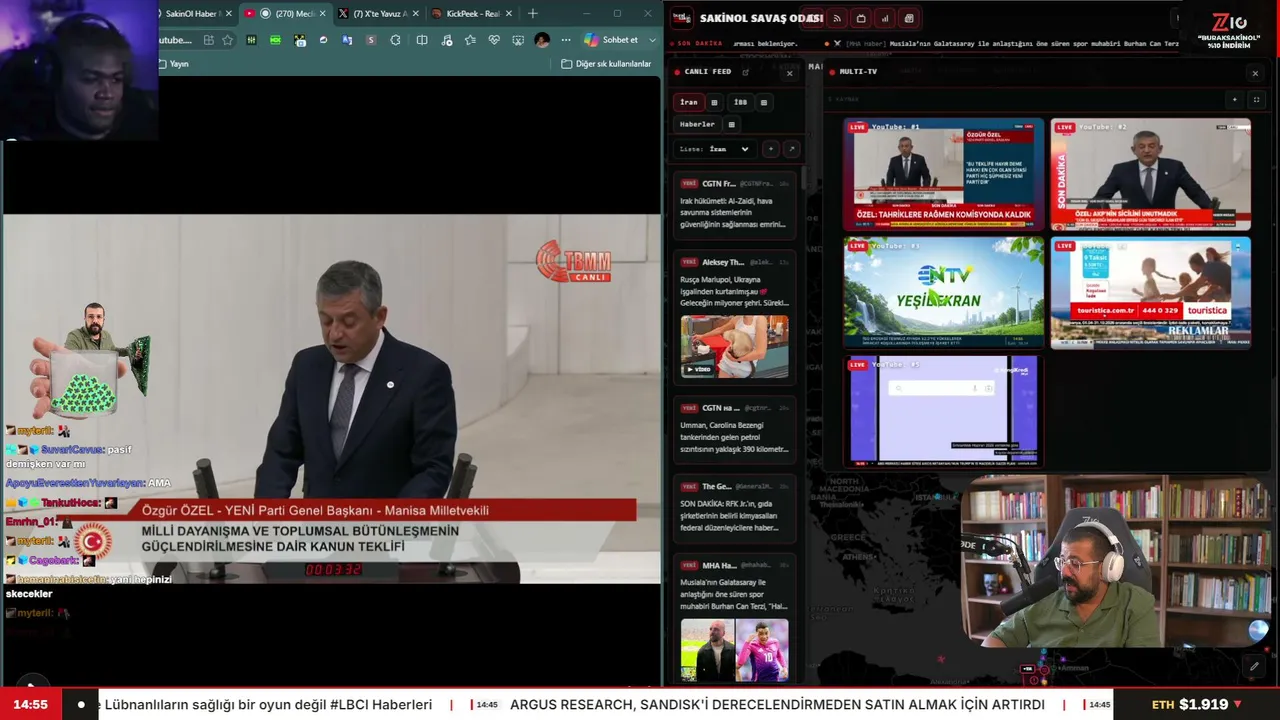Open the NTV Yeşil Ekran stream
Screen dimensions: 1280x720
(944, 292)
